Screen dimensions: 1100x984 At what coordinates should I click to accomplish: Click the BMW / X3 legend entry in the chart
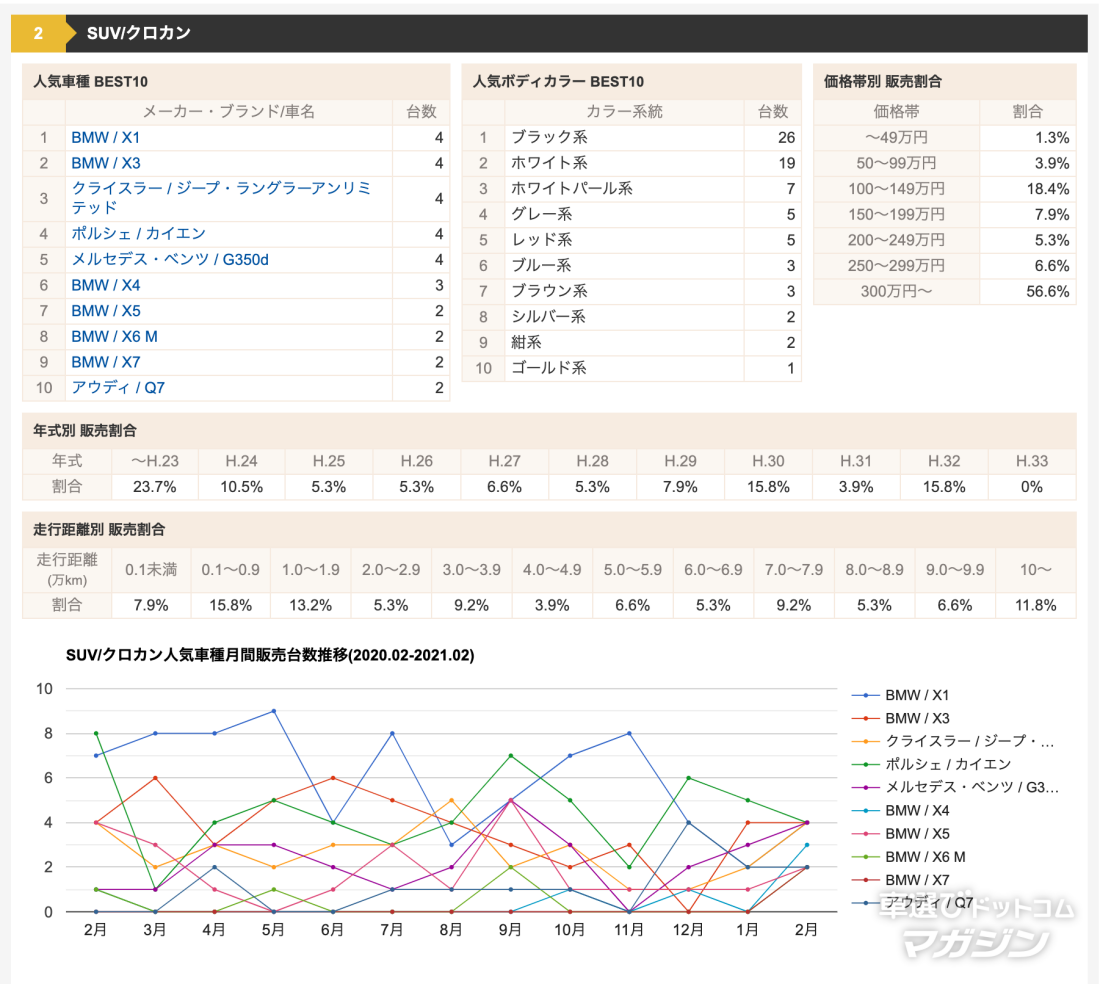900,718
